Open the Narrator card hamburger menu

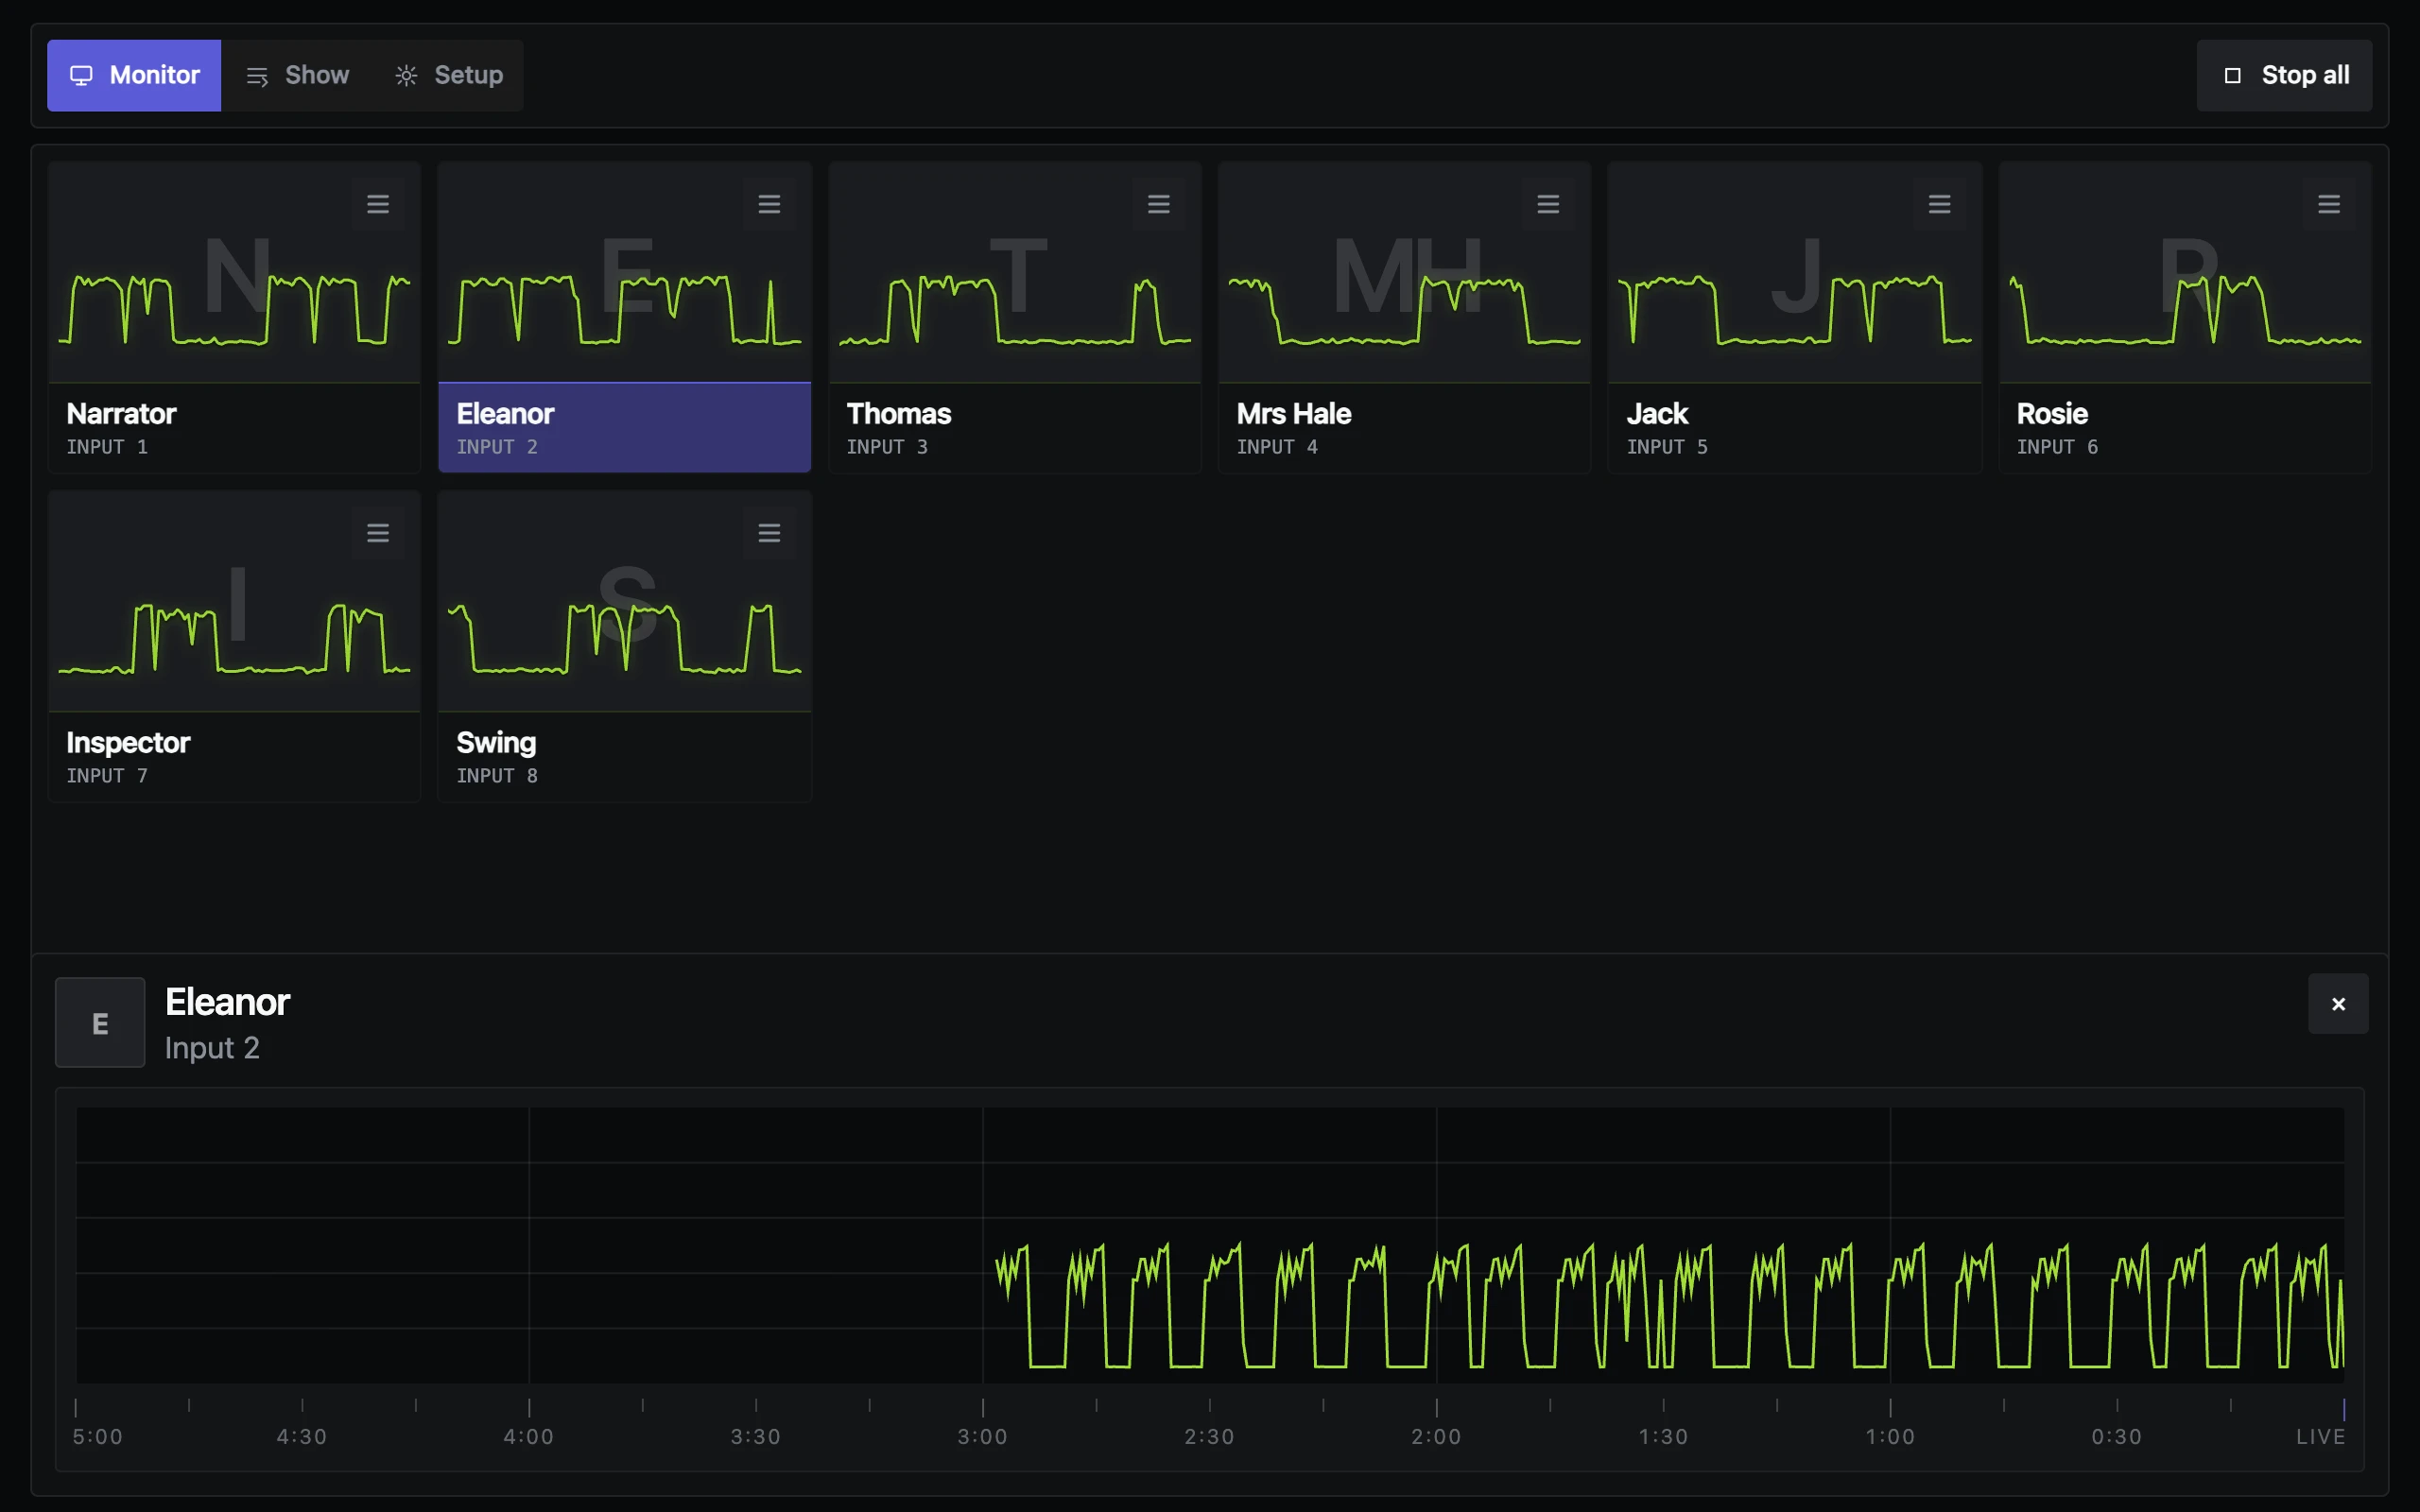tap(377, 204)
